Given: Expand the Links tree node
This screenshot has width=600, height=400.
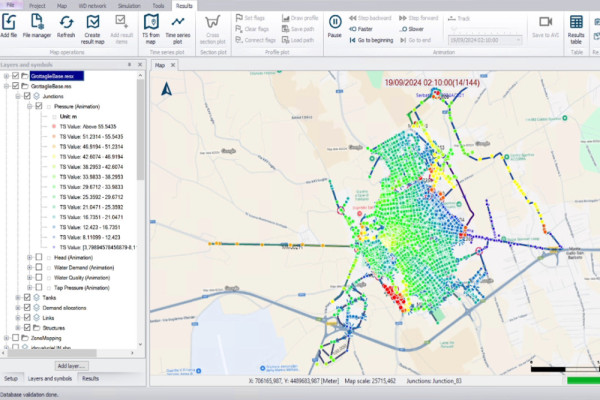Looking at the screenshot, I should click(x=18, y=318).
